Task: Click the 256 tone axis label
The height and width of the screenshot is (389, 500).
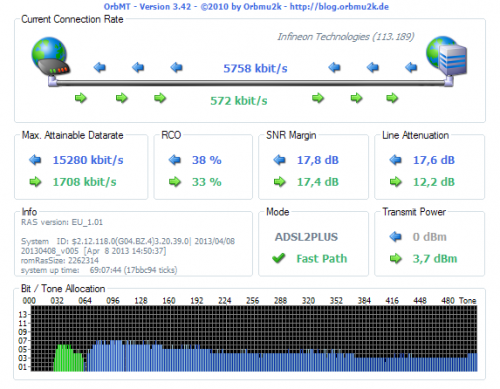Action: [252, 301]
